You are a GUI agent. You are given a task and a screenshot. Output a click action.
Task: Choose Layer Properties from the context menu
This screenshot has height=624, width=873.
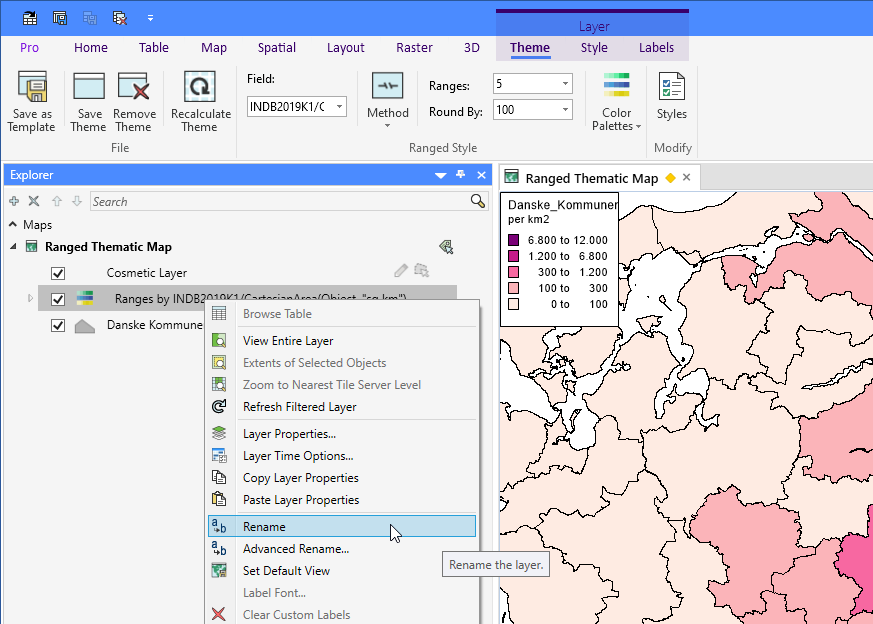(287, 433)
